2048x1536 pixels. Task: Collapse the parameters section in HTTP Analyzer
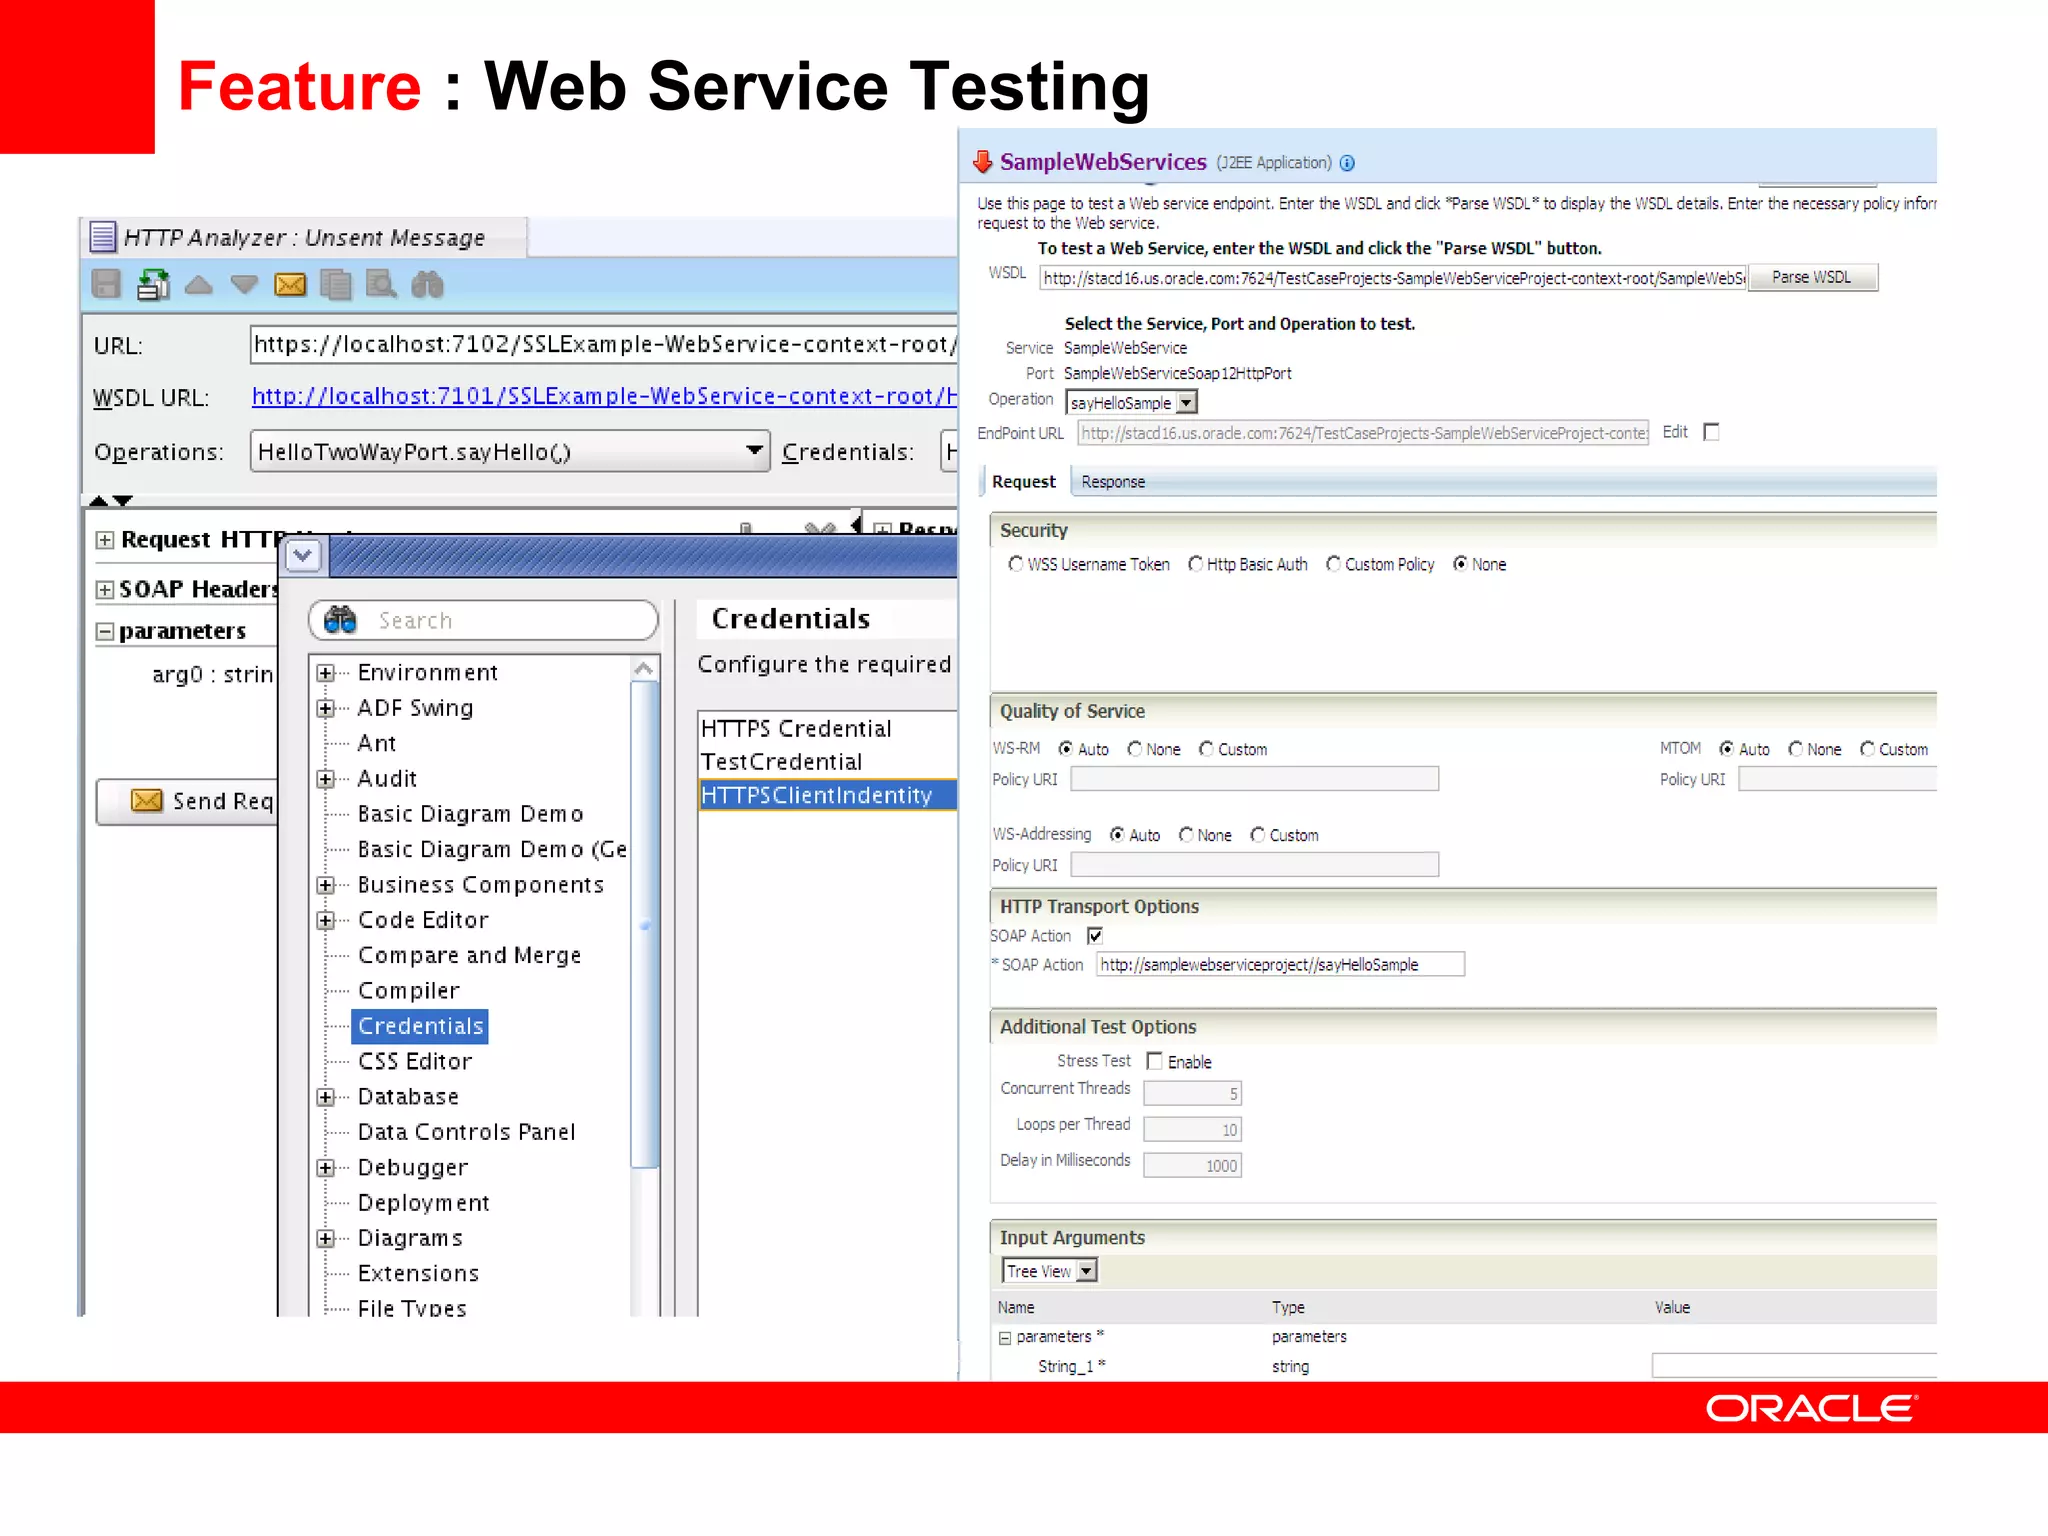104,631
